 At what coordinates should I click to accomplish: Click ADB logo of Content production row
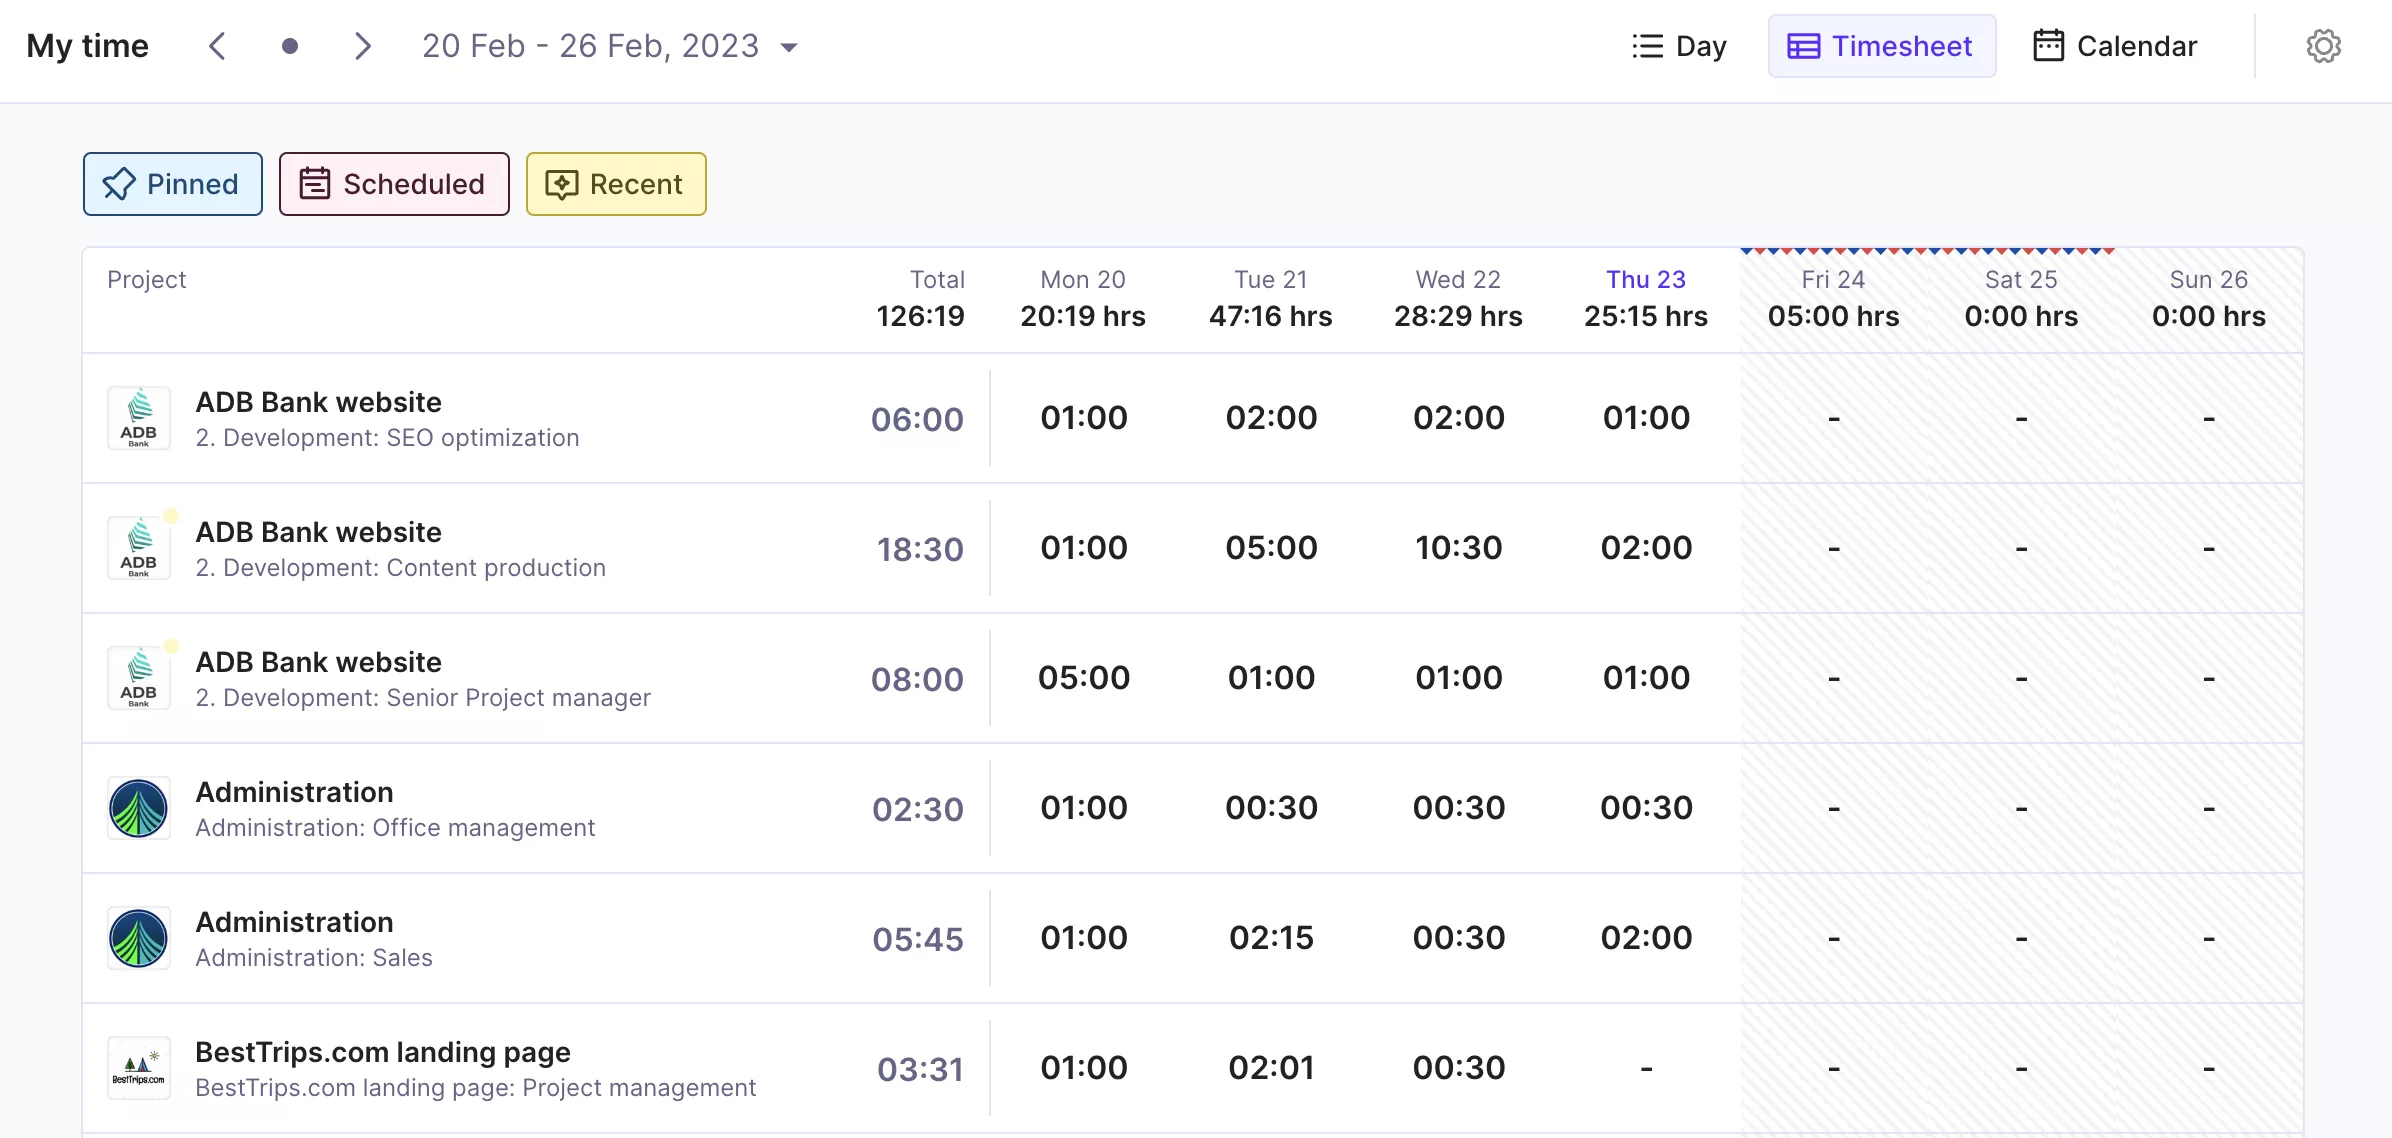coord(139,548)
